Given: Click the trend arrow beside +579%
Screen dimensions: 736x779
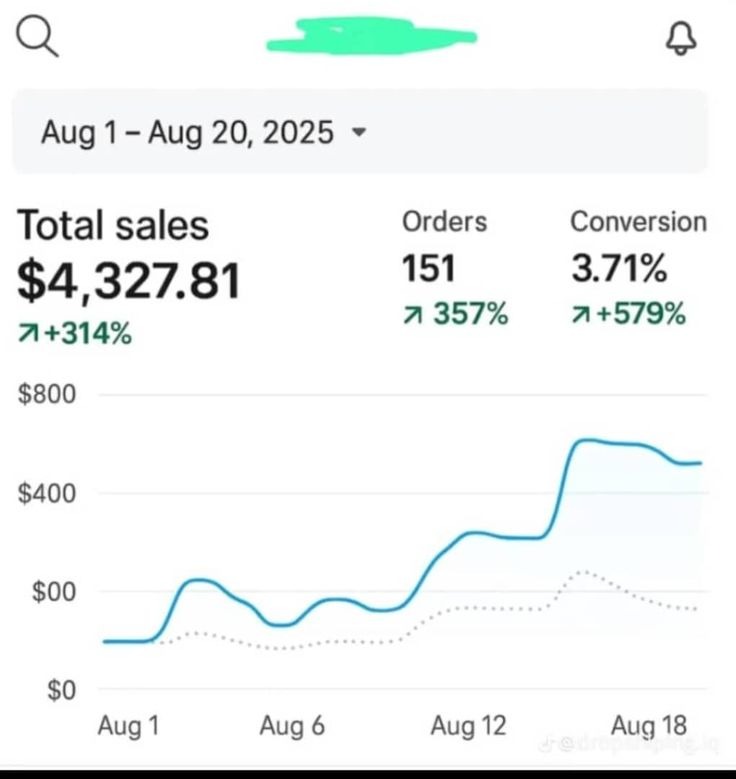Looking at the screenshot, I should click(x=580, y=315).
